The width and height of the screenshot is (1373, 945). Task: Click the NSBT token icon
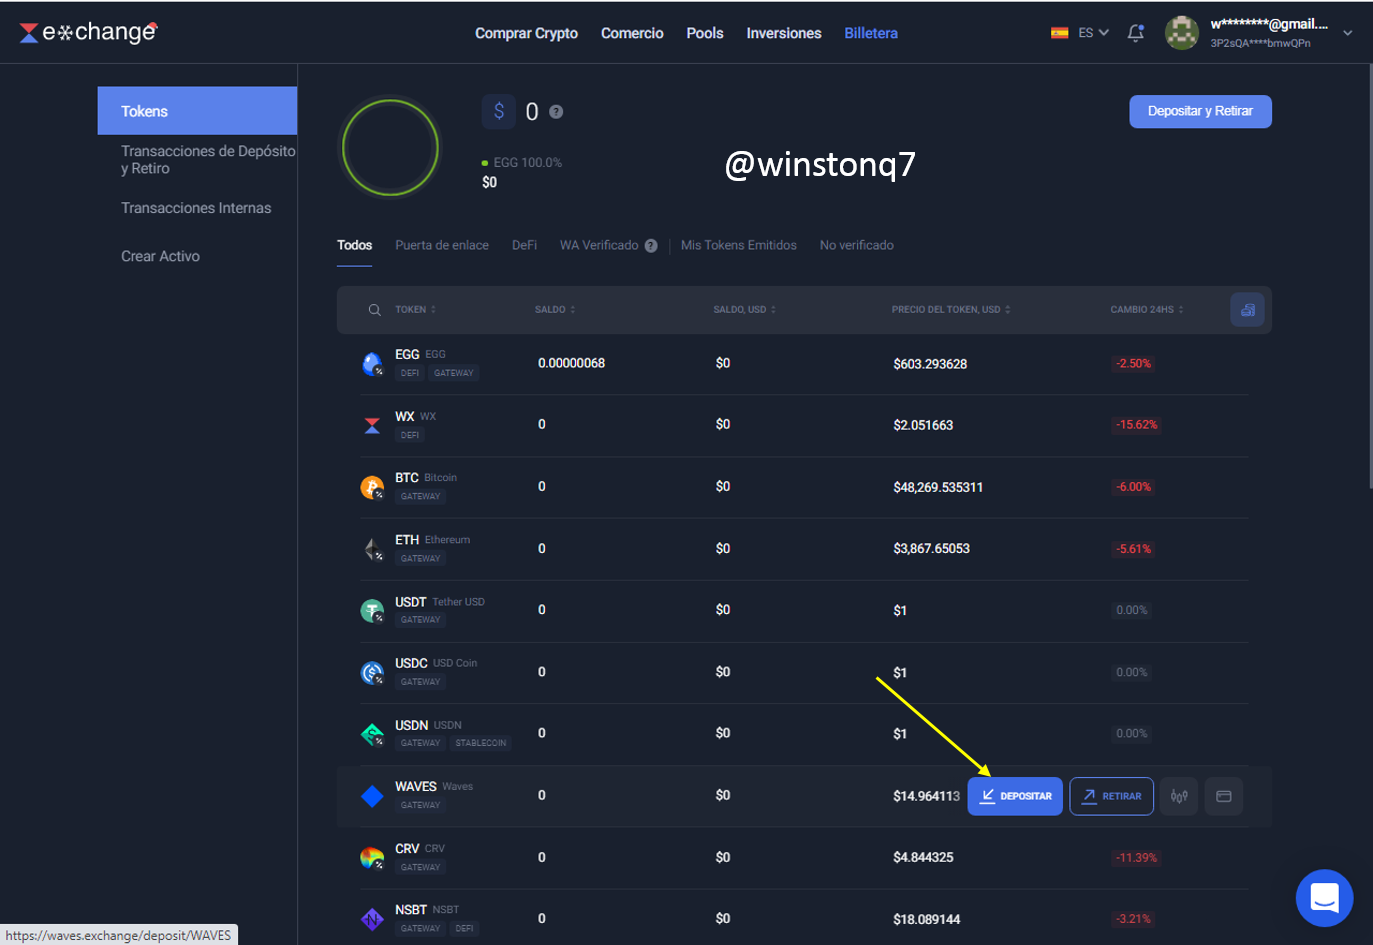point(372,919)
